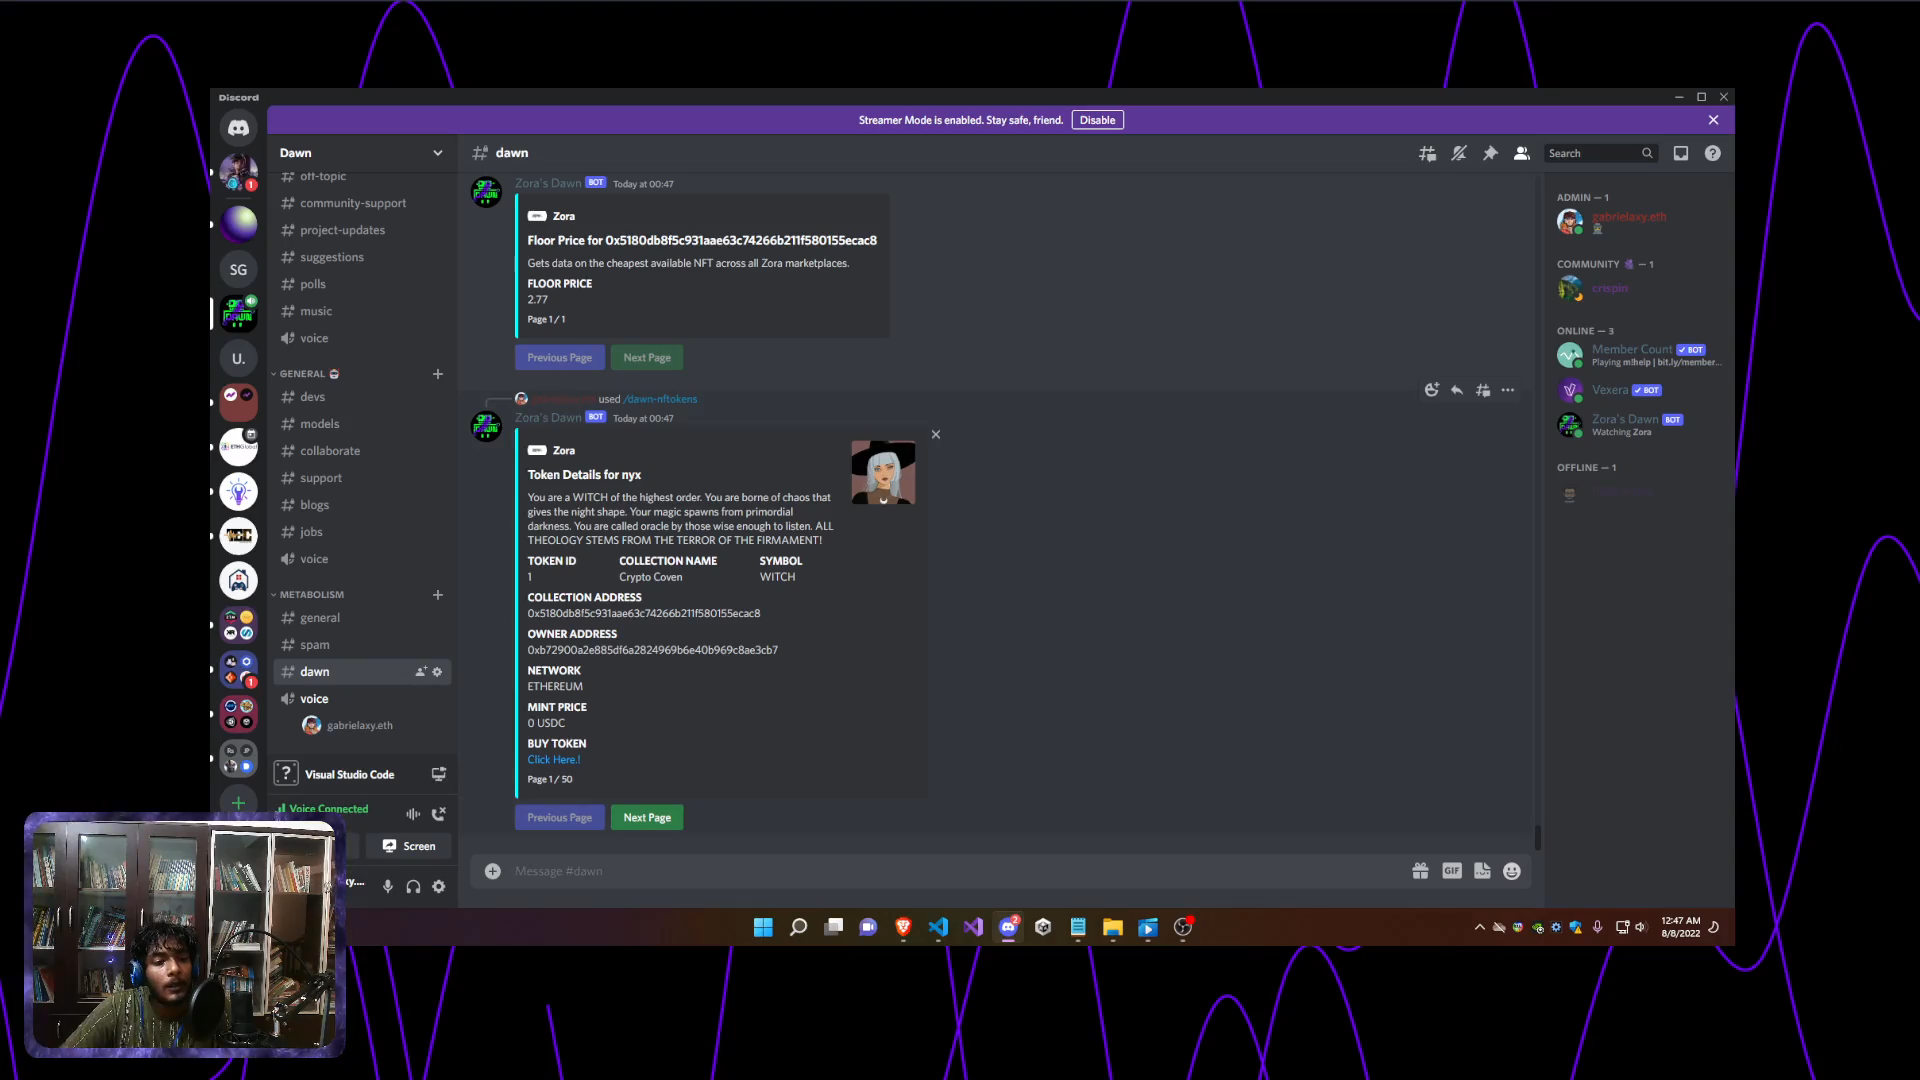The width and height of the screenshot is (1920, 1080).
Task: Open Discord home direct messages icon
Action: point(238,128)
